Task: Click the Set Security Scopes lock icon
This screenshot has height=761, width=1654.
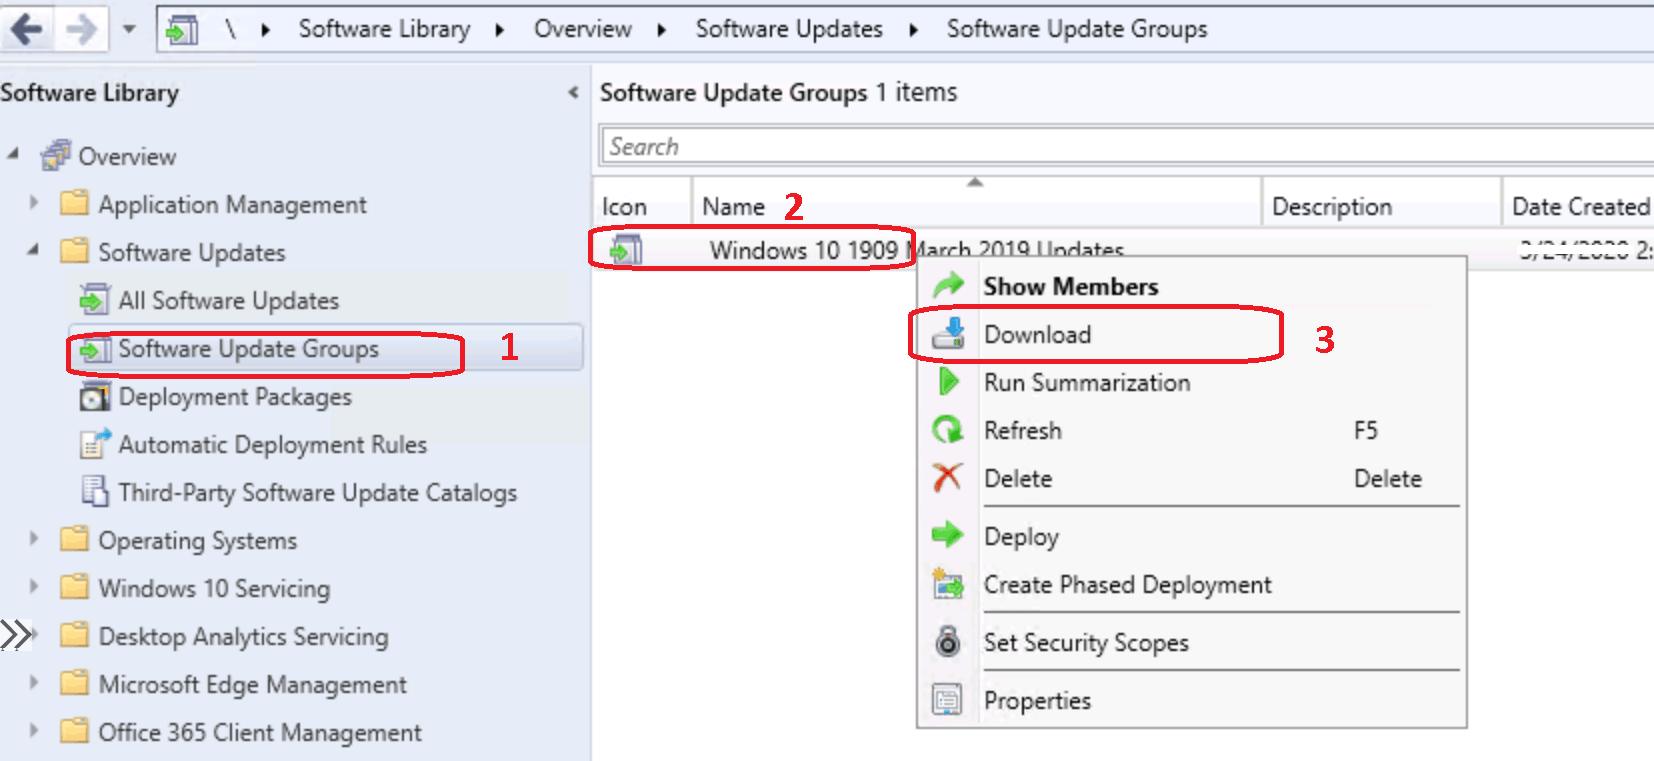Action: (x=947, y=642)
